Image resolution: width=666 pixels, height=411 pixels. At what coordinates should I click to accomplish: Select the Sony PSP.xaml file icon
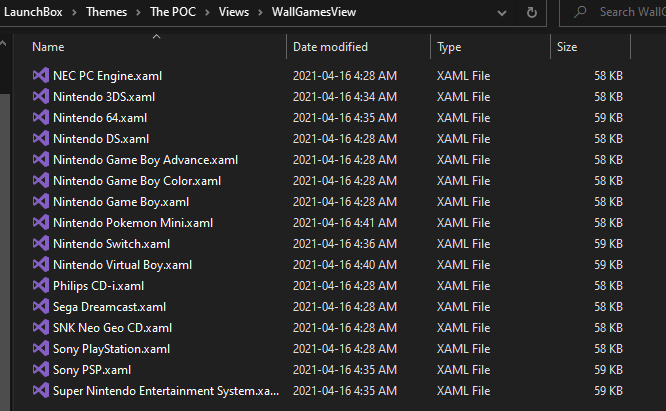tap(41, 370)
